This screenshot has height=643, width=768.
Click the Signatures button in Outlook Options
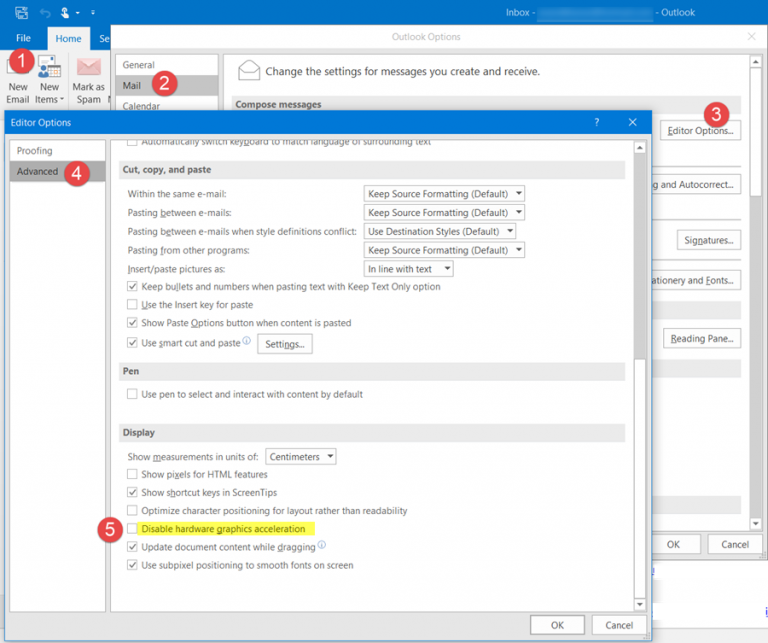[x=707, y=240]
